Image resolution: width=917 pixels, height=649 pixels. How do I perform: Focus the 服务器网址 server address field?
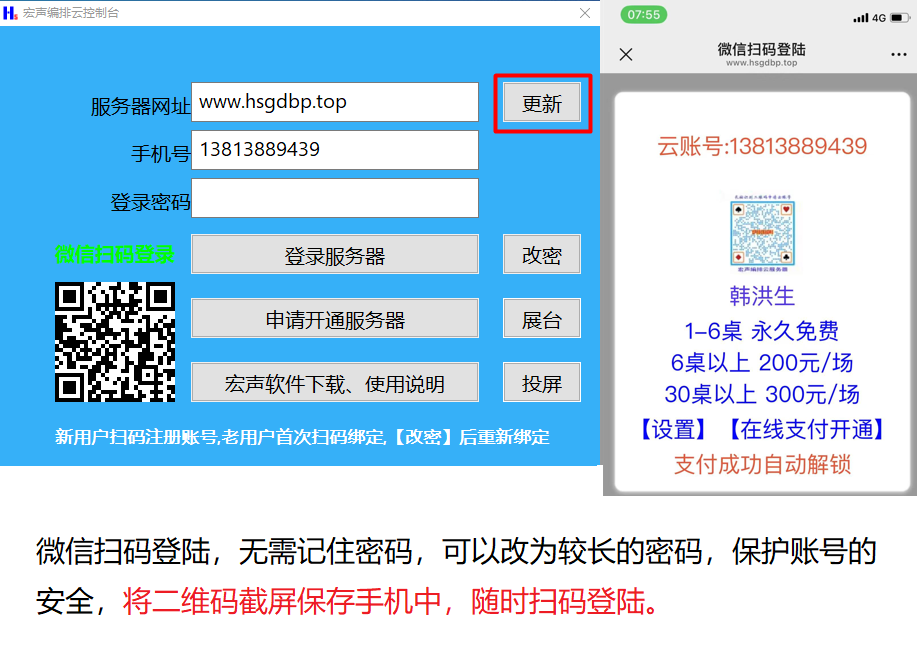(335, 102)
